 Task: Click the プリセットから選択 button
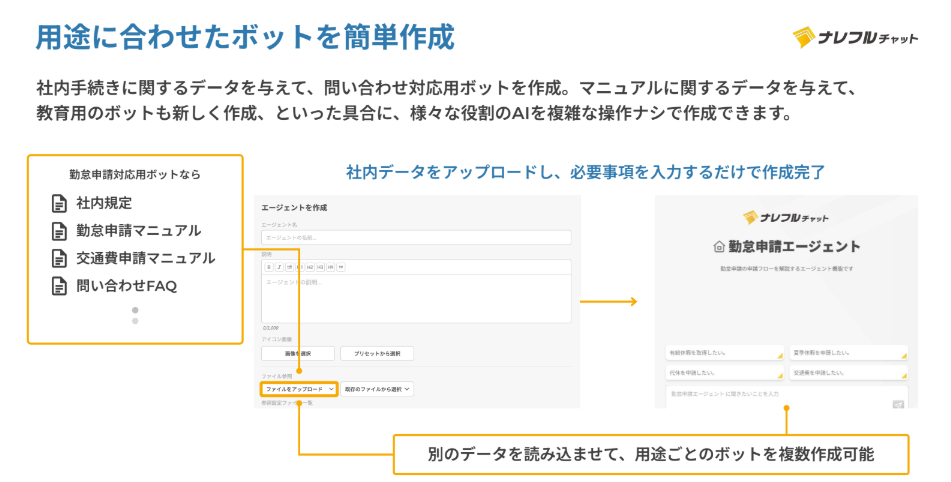pos(377,353)
